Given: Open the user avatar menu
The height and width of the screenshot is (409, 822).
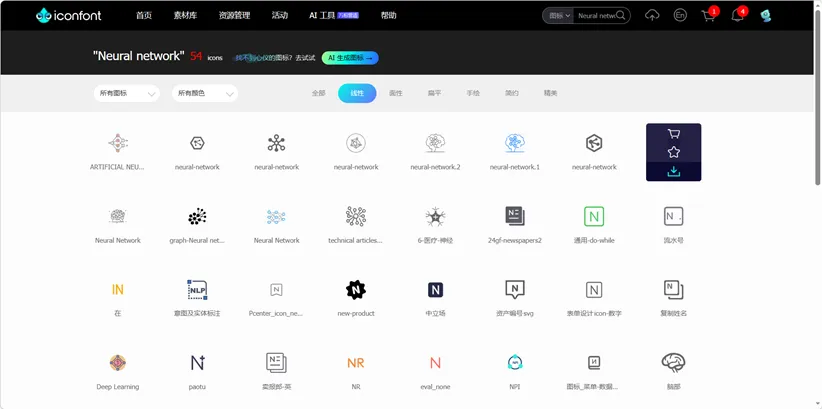Looking at the screenshot, I should pos(766,16).
